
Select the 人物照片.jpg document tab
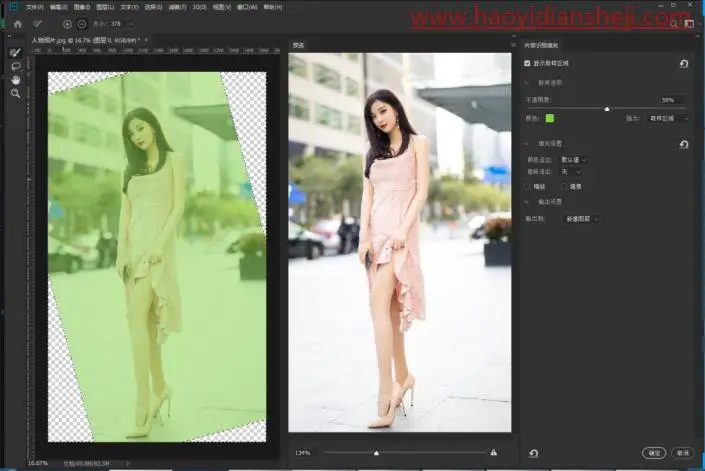click(x=85, y=40)
